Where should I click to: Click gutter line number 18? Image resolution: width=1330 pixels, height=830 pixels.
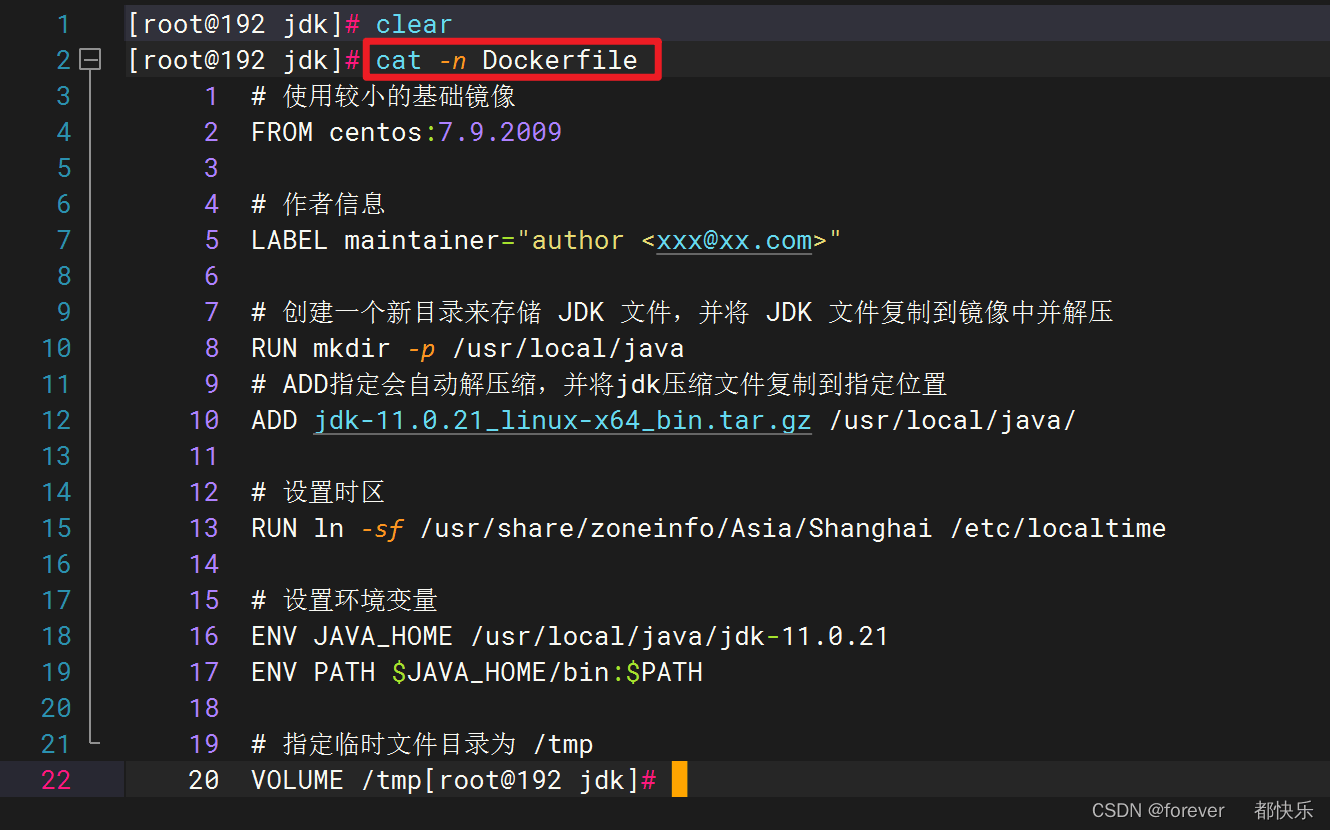pyautogui.click(x=56, y=636)
